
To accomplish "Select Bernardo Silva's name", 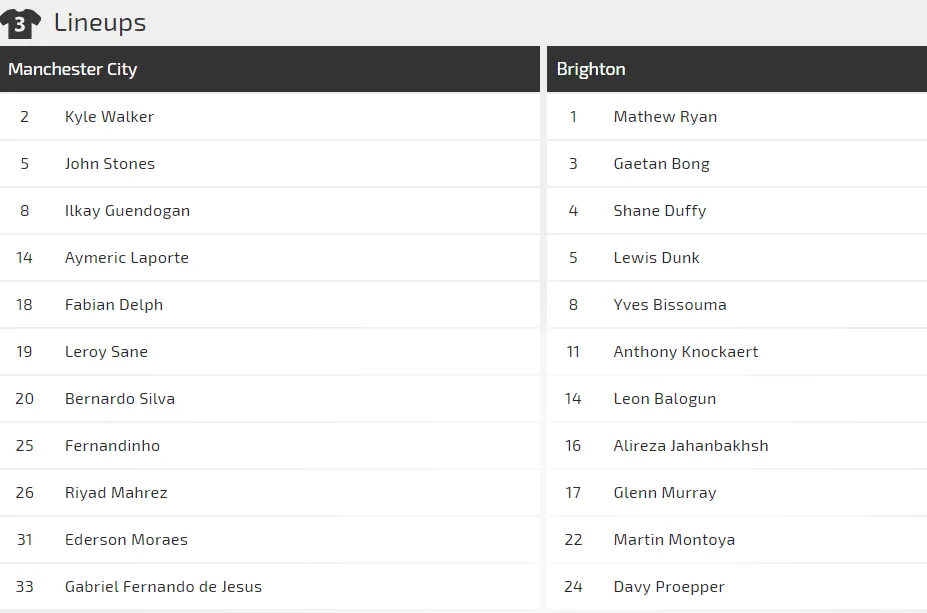I will (120, 399).
